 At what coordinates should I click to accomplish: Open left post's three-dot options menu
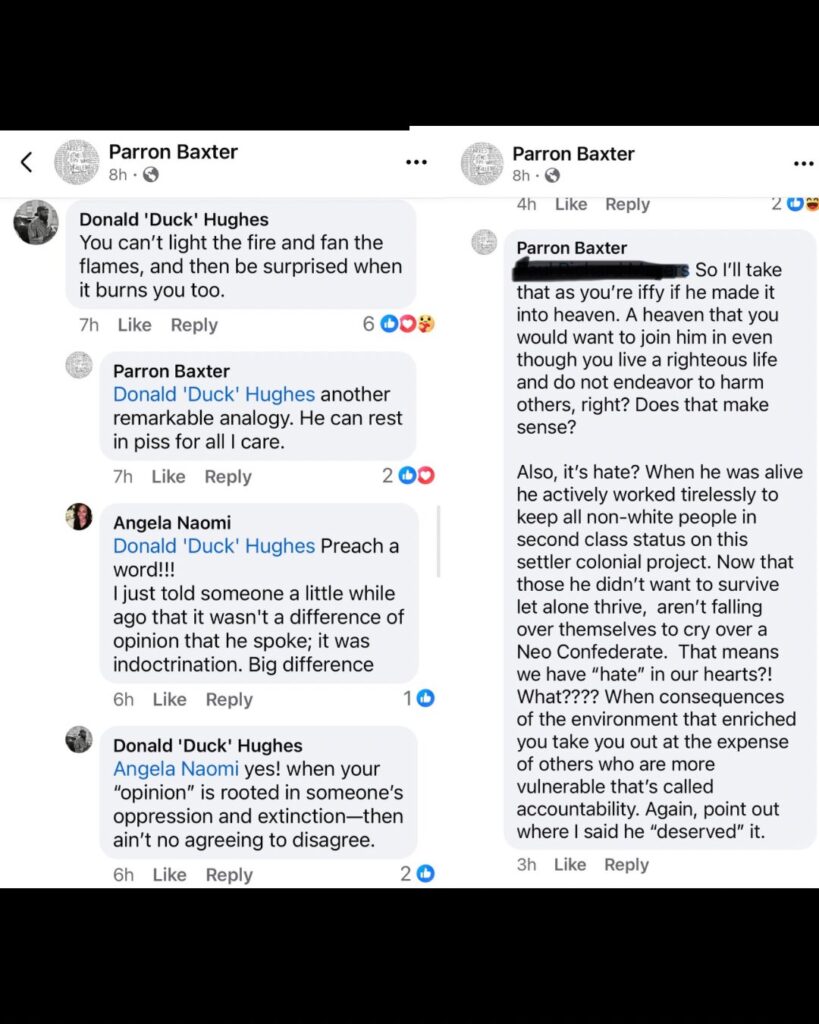point(416,162)
